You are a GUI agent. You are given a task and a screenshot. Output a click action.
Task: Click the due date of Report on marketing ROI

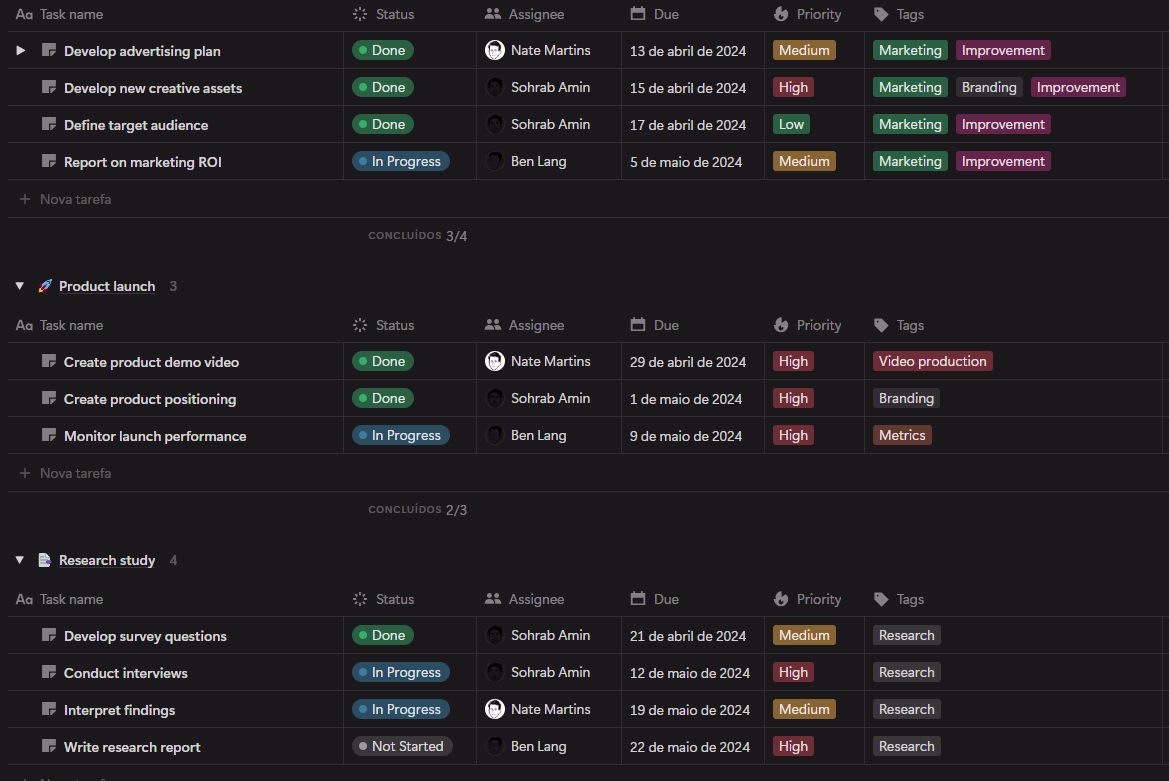click(686, 162)
